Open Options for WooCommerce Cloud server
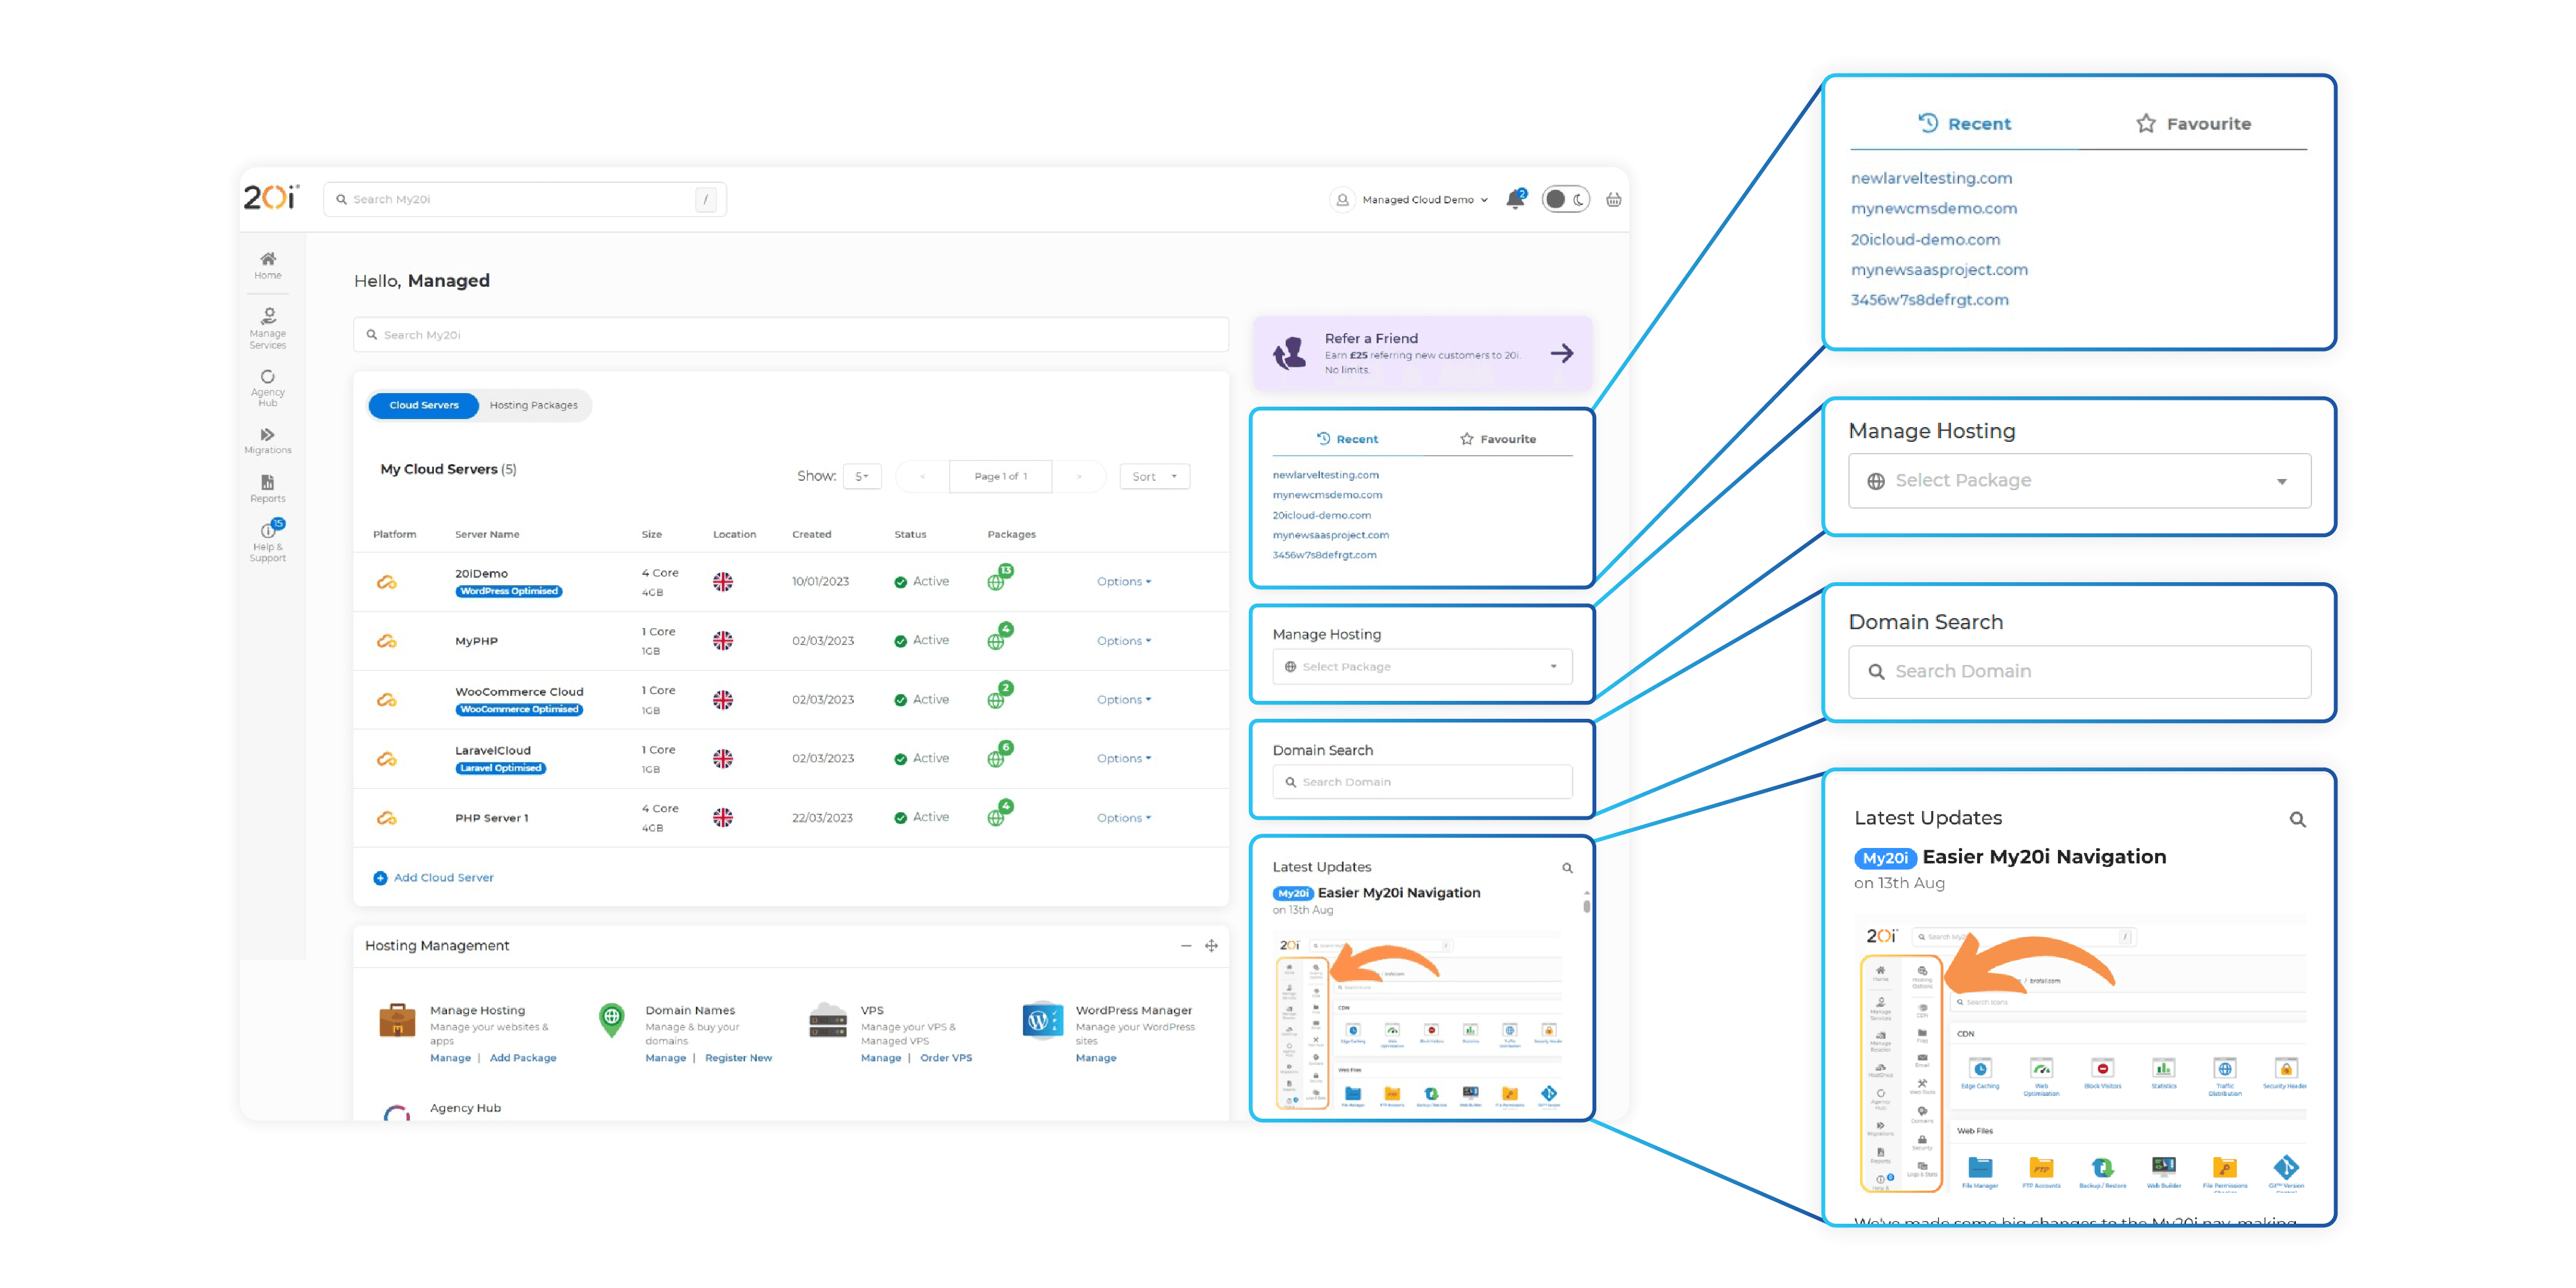This screenshot has height=1288, width=2576. pos(1123,699)
